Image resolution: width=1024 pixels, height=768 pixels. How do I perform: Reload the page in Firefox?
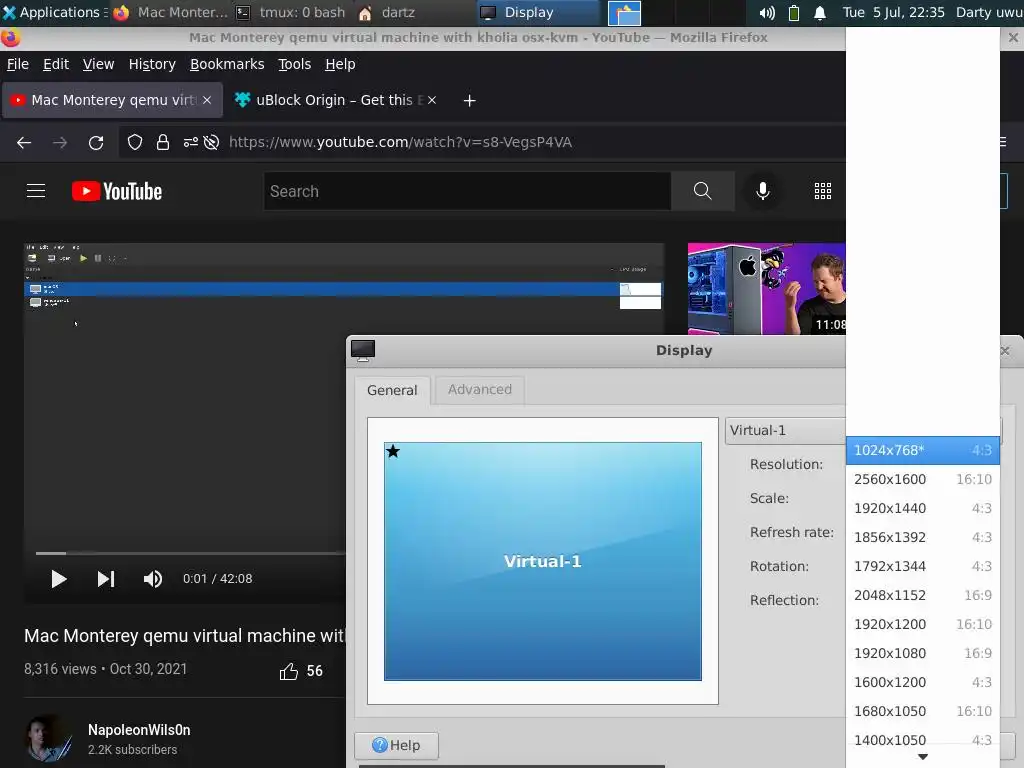click(x=96, y=142)
